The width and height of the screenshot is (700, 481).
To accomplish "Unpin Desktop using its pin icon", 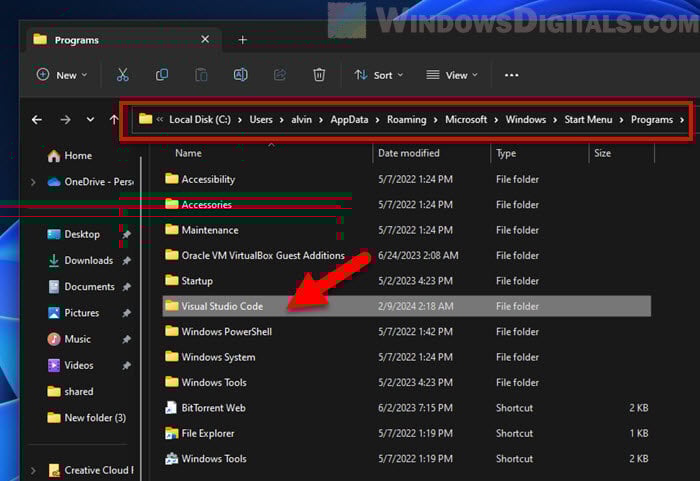I will coord(127,234).
